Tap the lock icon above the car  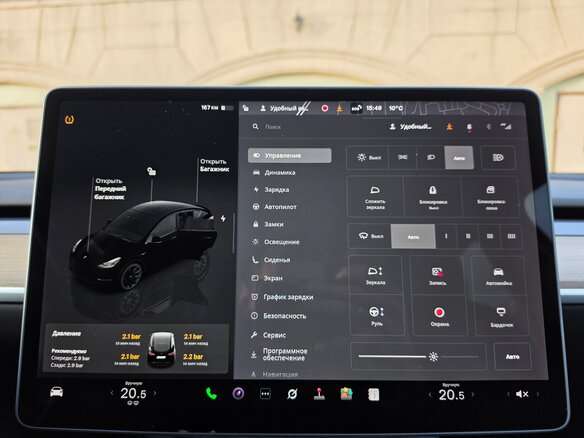click(x=151, y=171)
